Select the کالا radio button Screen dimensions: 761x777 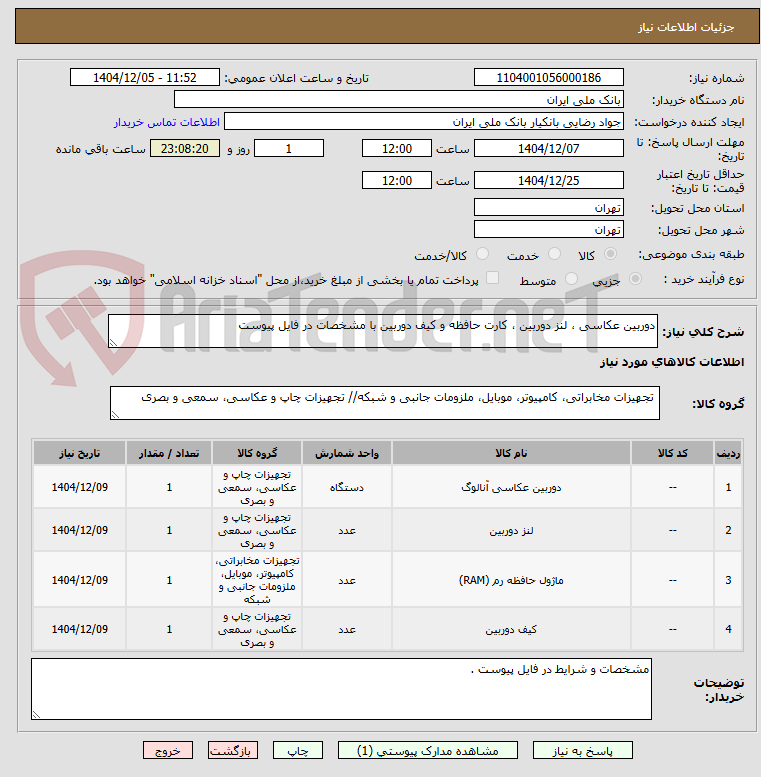click(610, 254)
